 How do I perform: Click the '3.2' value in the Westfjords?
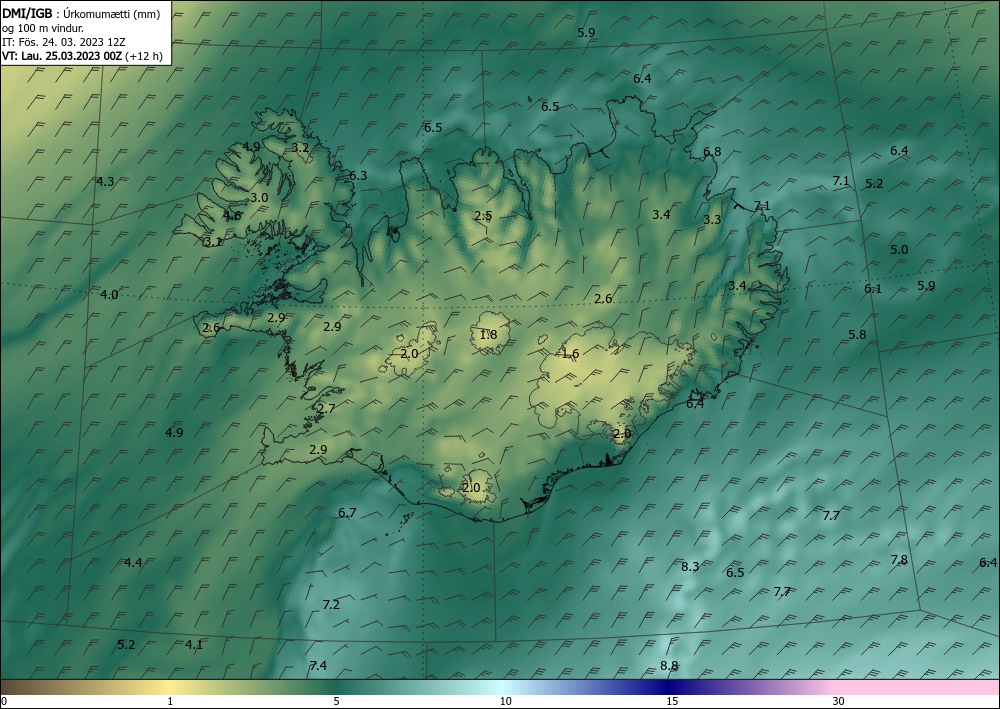[x=300, y=147]
